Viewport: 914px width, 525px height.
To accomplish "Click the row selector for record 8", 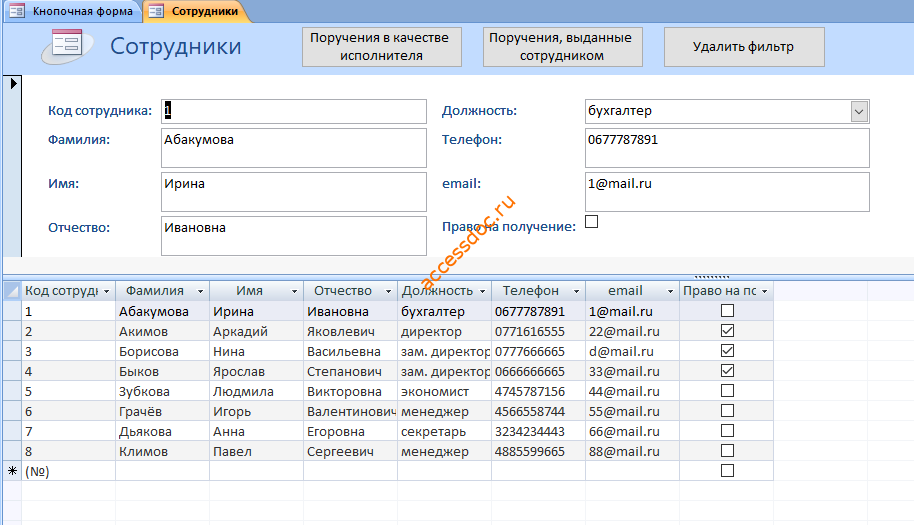I will (x=12, y=452).
